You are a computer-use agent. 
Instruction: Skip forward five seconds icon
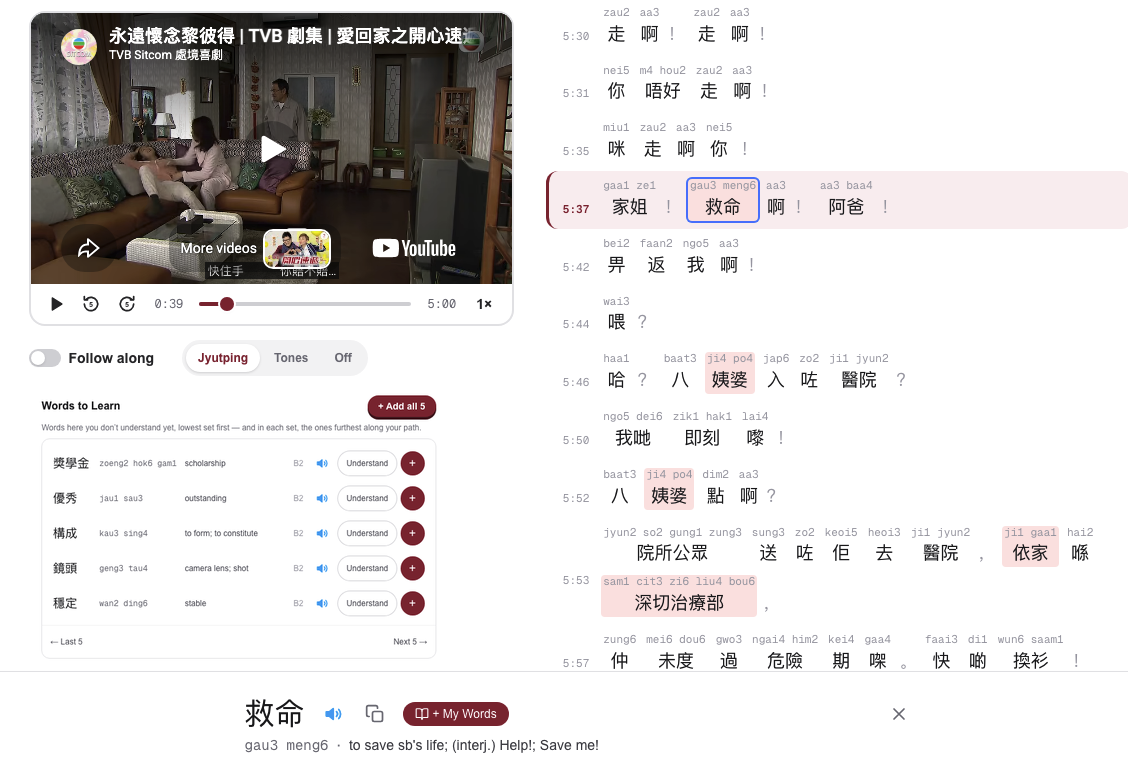pos(127,304)
